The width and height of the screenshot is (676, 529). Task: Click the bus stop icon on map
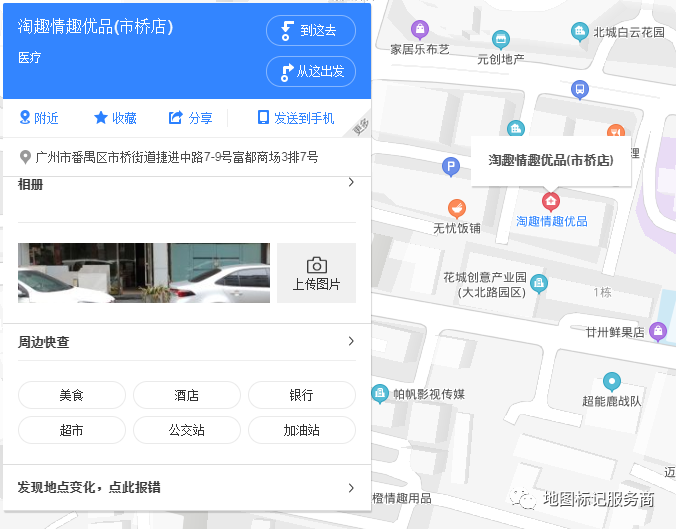[579, 90]
